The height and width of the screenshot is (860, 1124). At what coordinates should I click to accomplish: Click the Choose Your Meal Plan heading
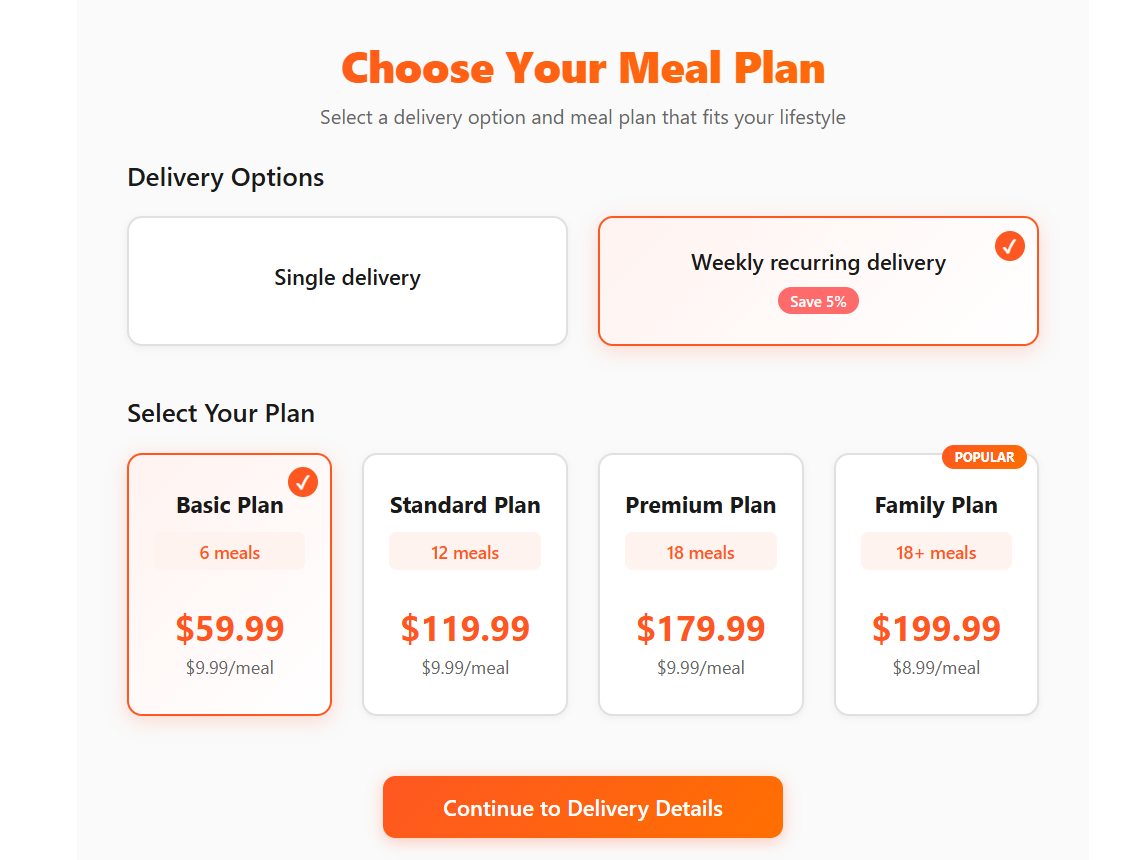click(583, 68)
